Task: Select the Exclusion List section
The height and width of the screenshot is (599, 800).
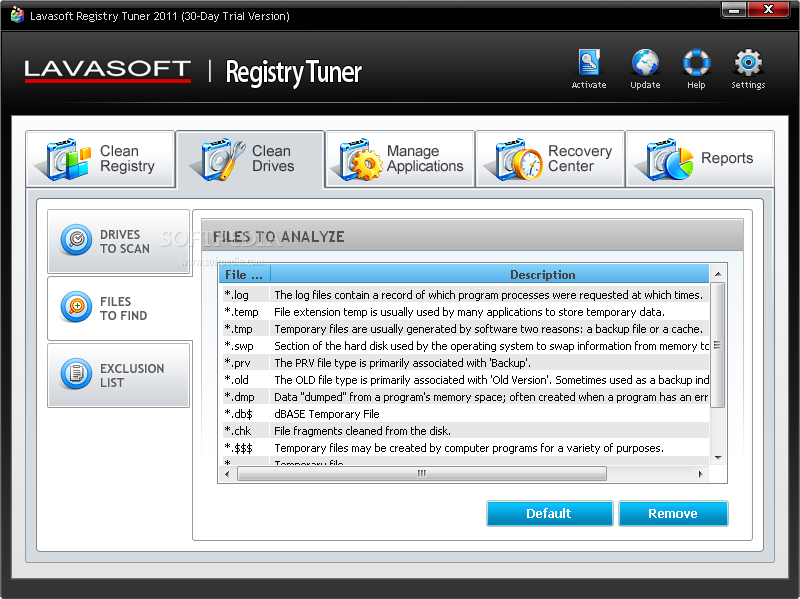Action: coord(119,375)
